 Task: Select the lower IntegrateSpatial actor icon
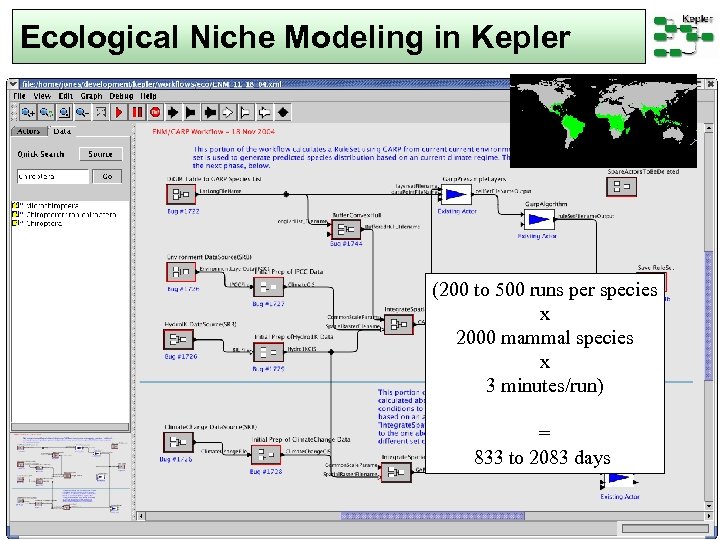(396, 472)
